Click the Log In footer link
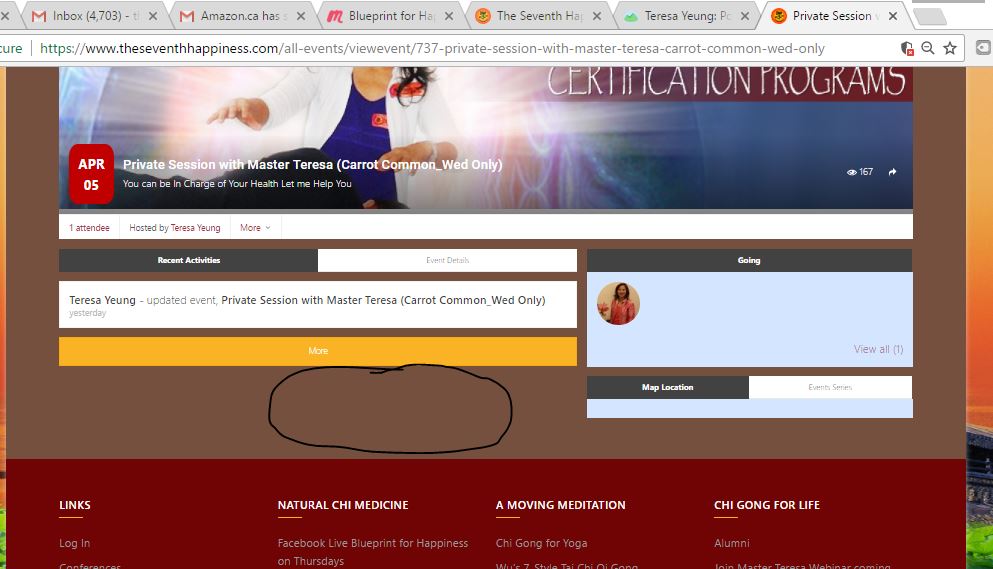This screenshot has width=993, height=569. [x=75, y=543]
